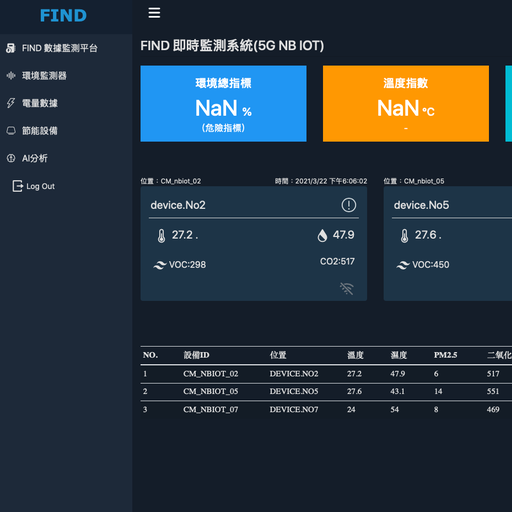Select the blue 環境總指標 card

point(223,104)
